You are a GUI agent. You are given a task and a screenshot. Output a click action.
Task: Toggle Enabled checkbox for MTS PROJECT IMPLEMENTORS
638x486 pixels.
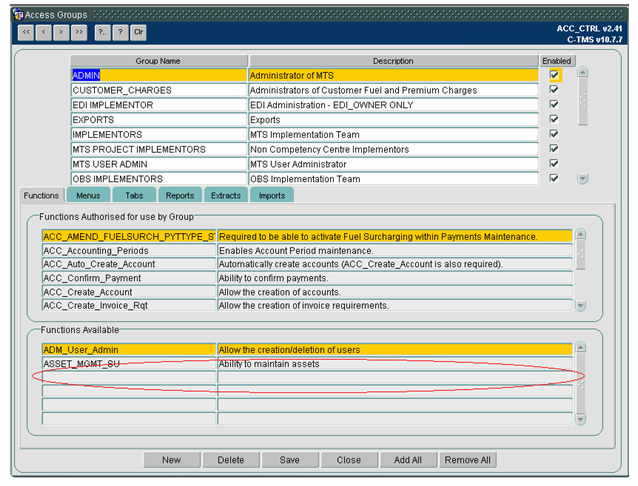click(x=554, y=149)
